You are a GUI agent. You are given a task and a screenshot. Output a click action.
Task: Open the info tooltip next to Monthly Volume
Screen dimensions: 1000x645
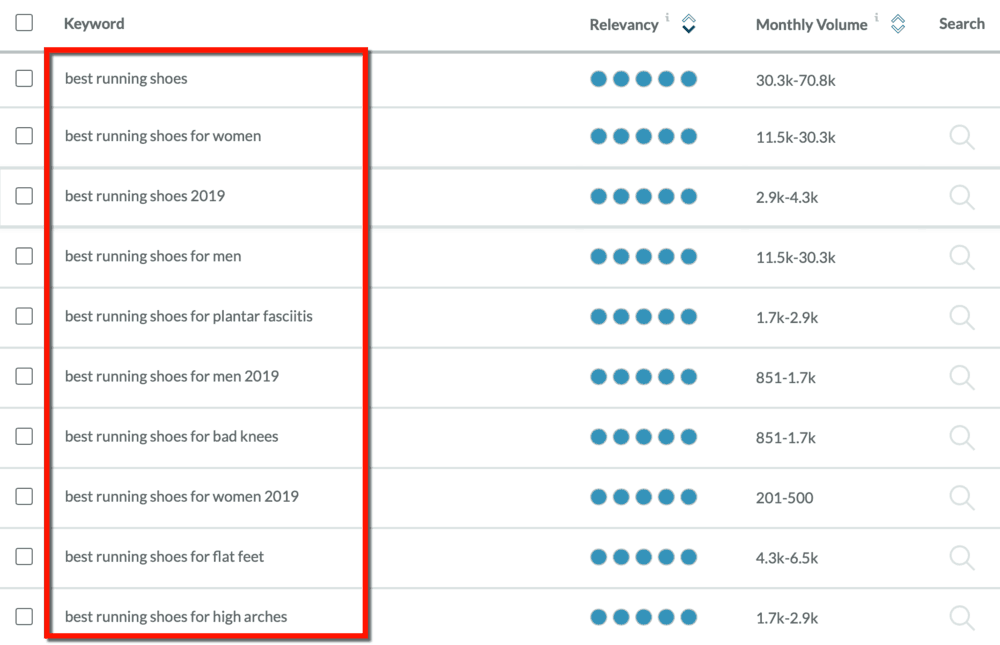876,18
